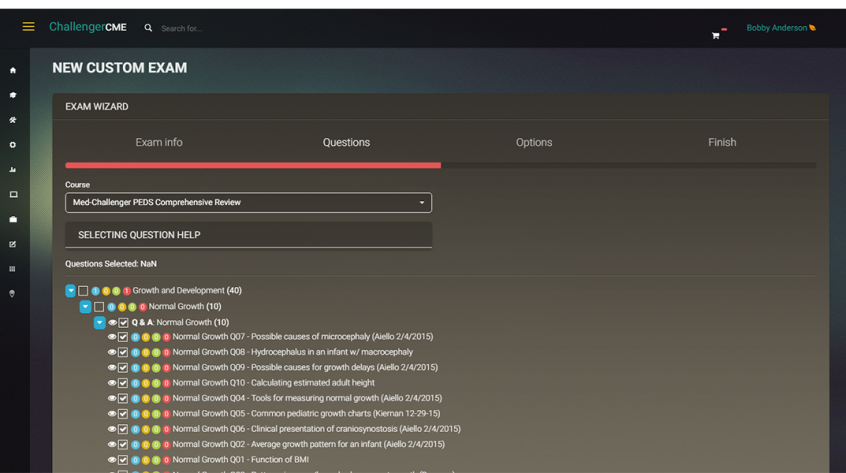This screenshot has height=473, width=846.
Task: Open the graduation cap sidebar icon
Action: click(x=13, y=95)
